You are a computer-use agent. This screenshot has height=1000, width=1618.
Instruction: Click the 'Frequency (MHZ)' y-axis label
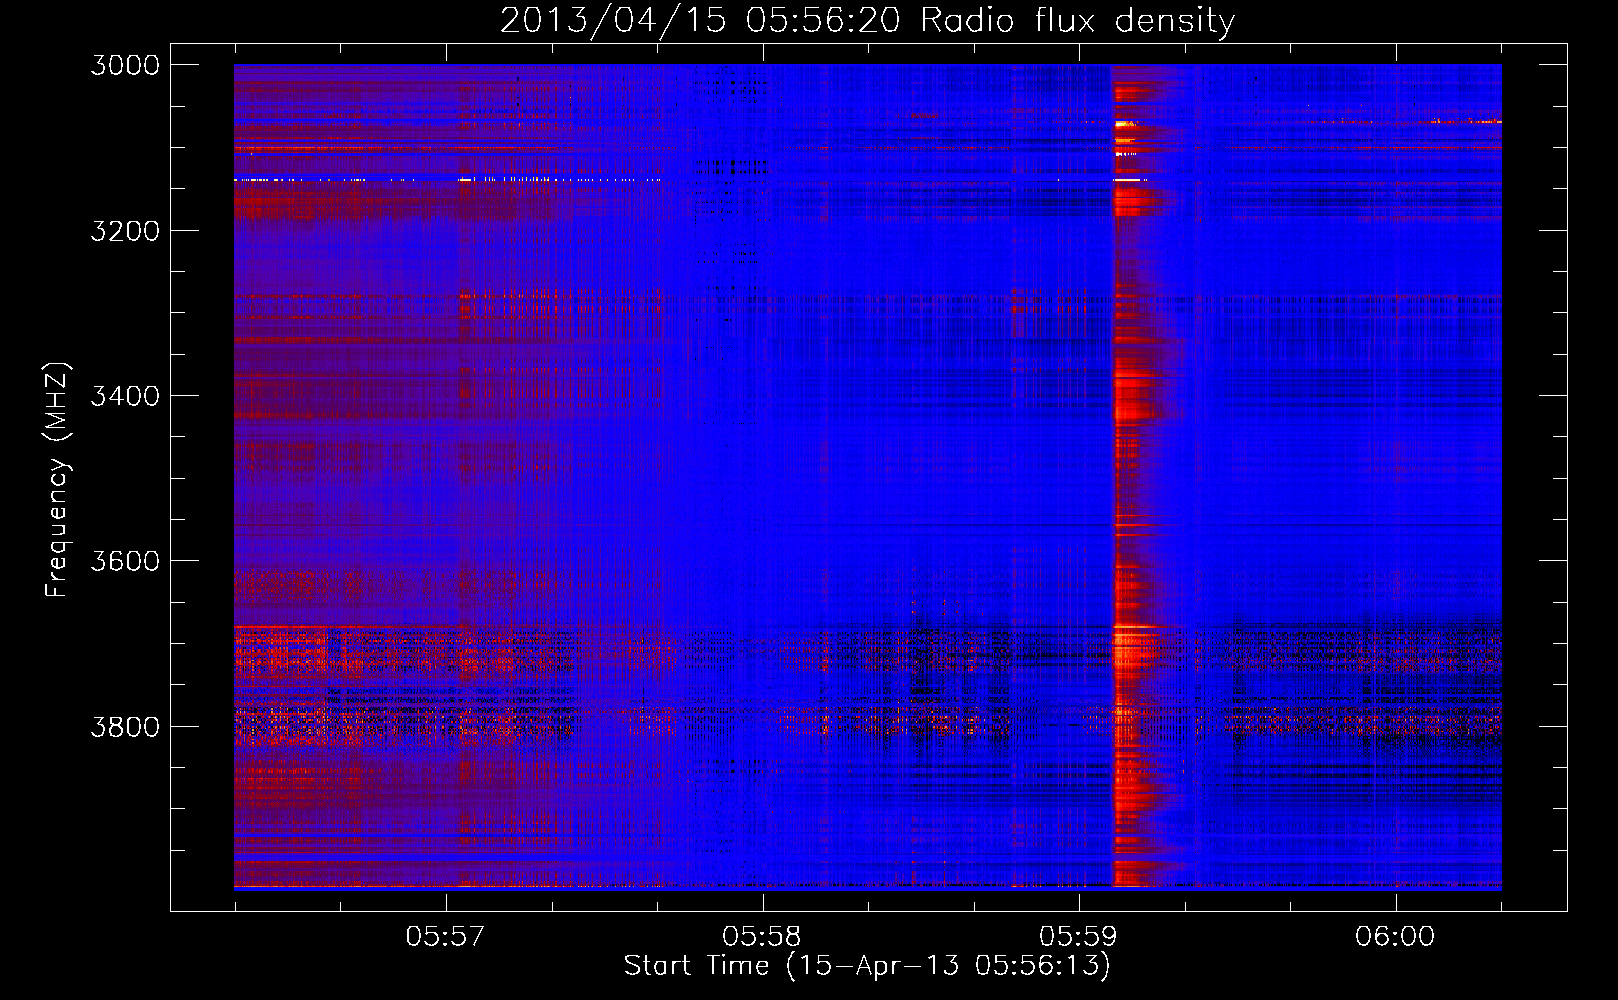[x=58, y=480]
